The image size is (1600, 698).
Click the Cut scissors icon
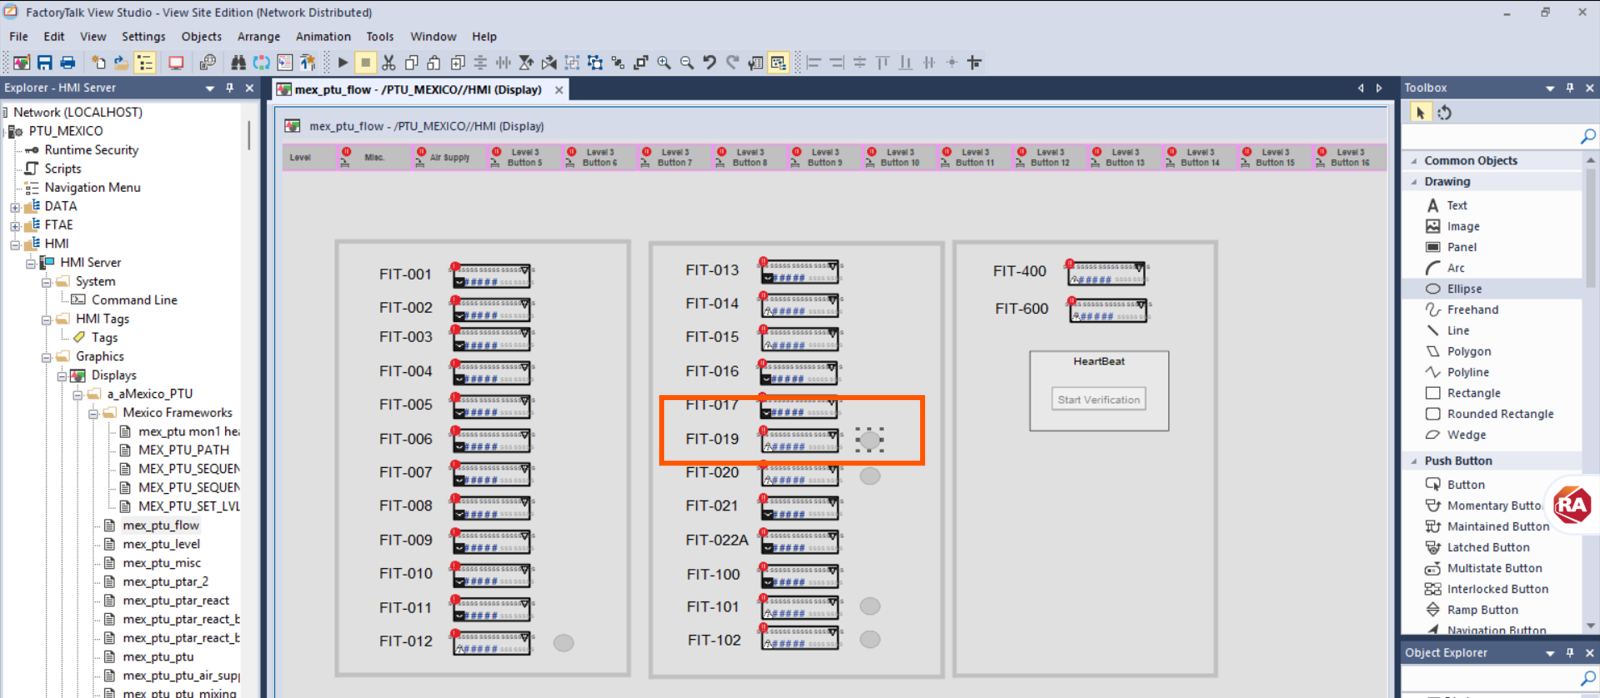389,63
